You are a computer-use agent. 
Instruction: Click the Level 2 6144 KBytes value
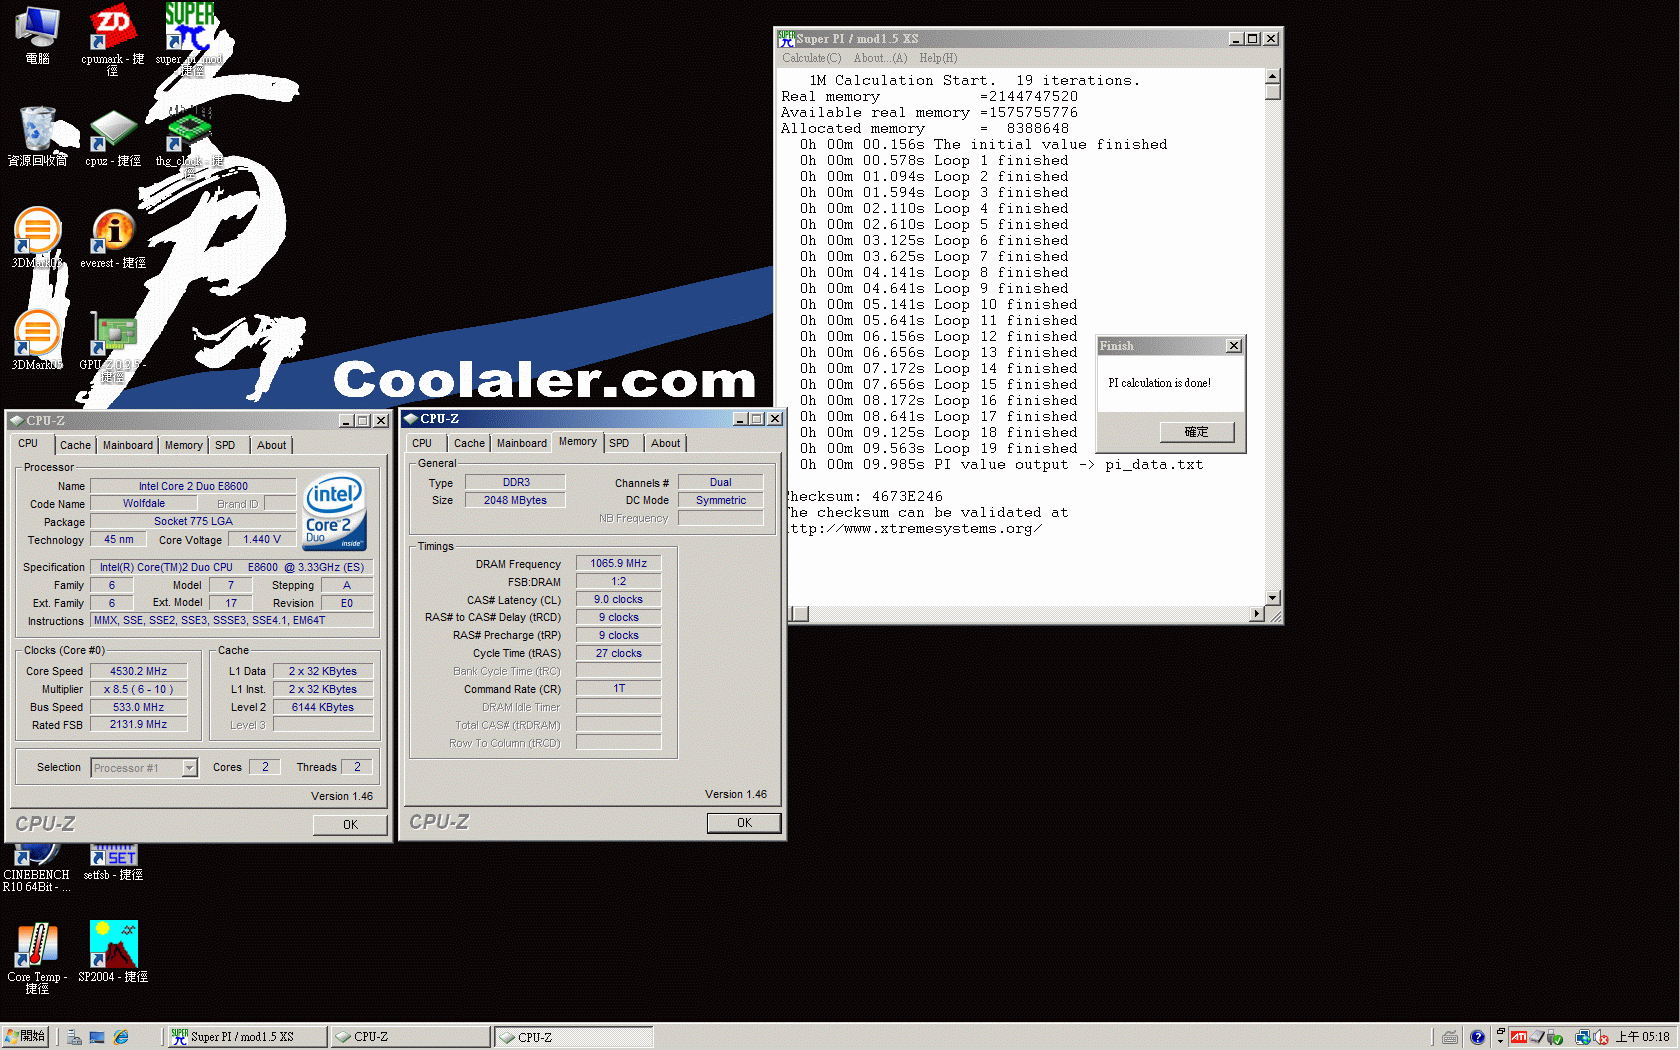coord(322,708)
